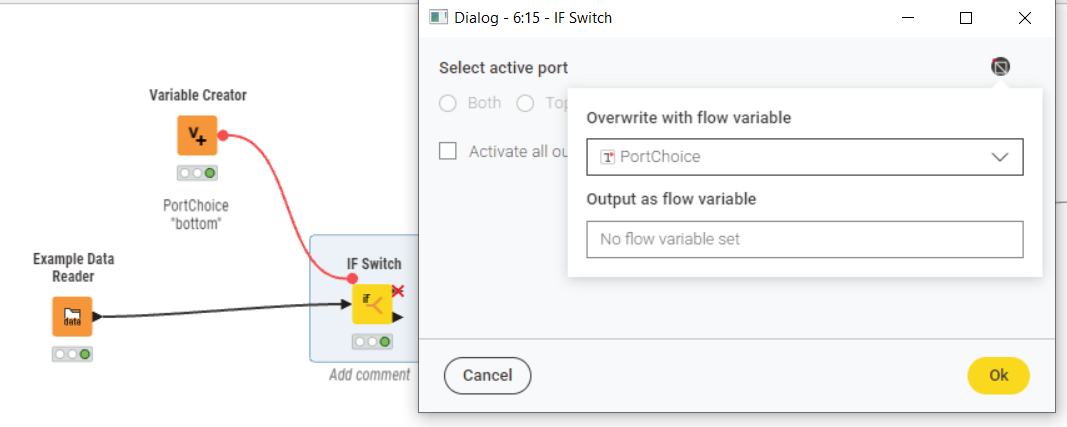Click the Output as flow variable field

point(804,239)
